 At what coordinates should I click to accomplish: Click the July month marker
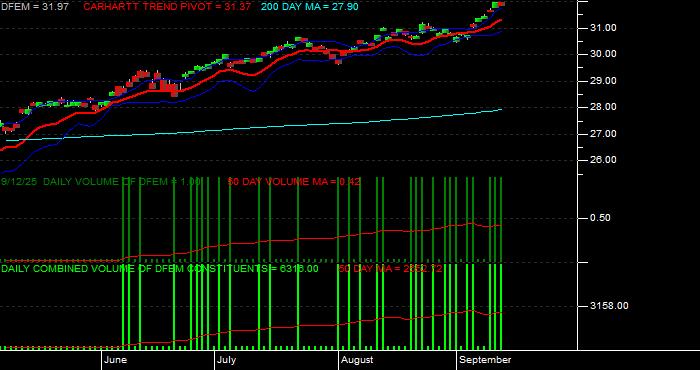[226, 360]
